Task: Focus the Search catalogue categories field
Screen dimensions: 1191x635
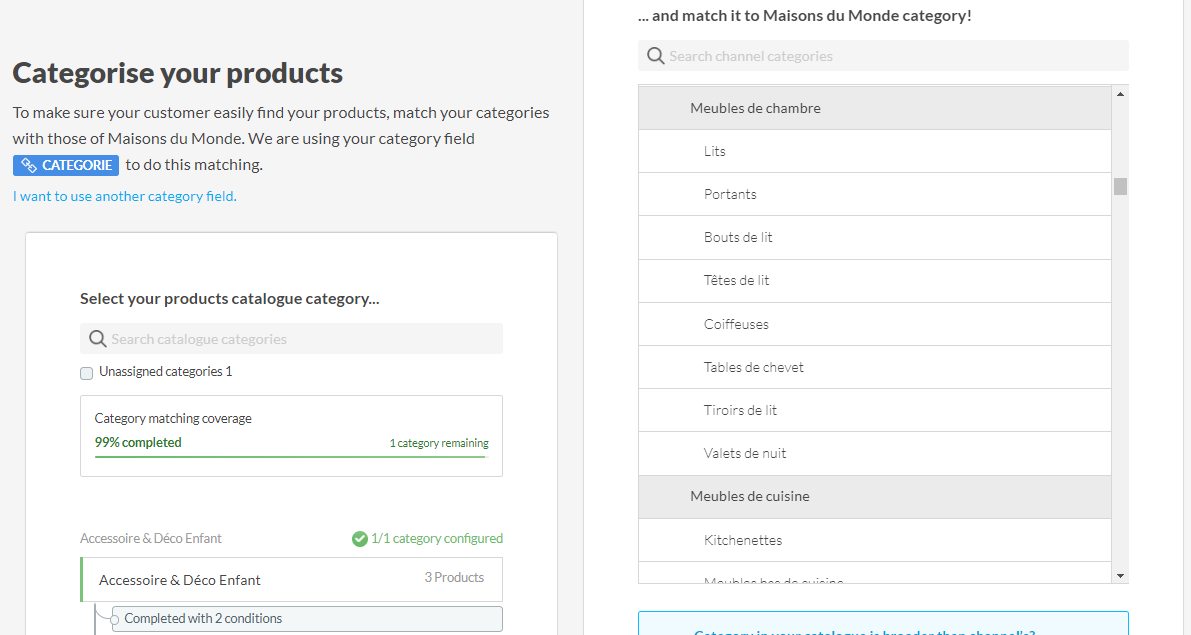Action: (300, 339)
